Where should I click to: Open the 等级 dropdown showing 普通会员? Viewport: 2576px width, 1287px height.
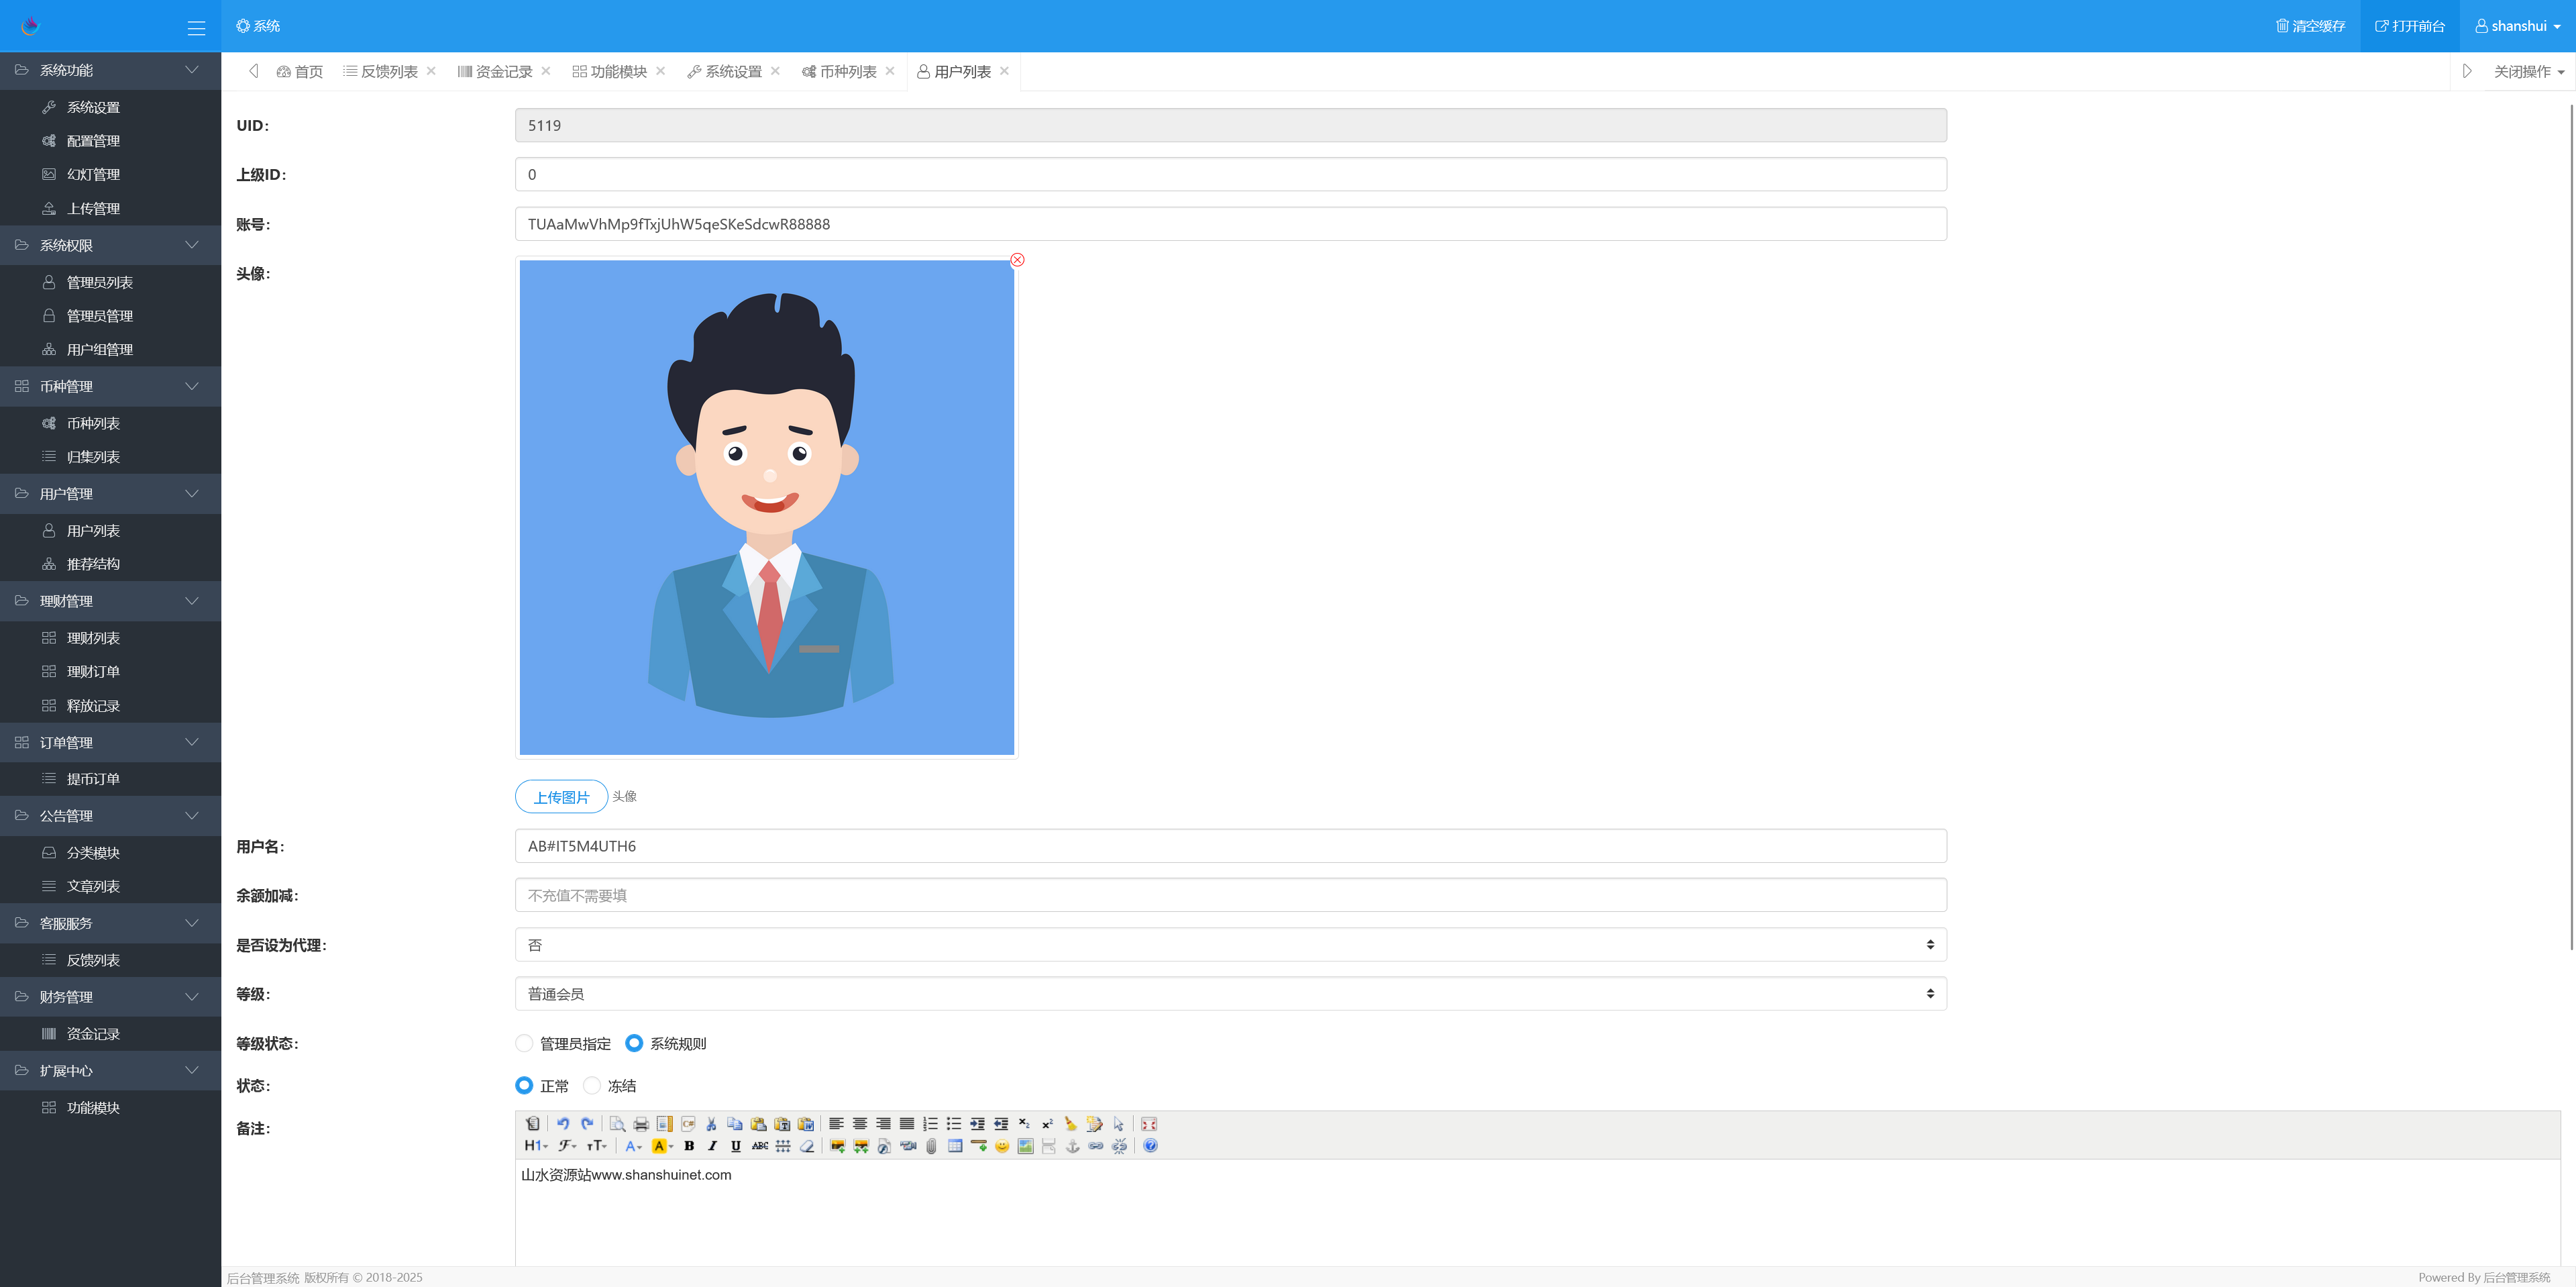(x=1230, y=993)
